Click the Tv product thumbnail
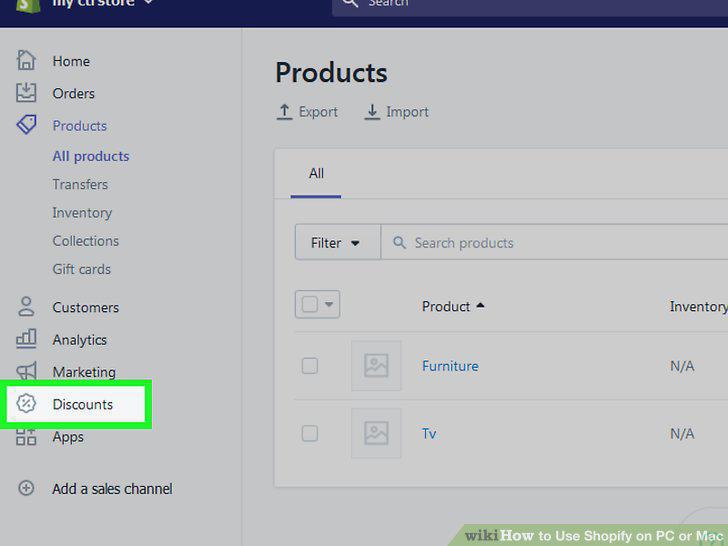Viewport: 728px width, 546px height. (376, 434)
